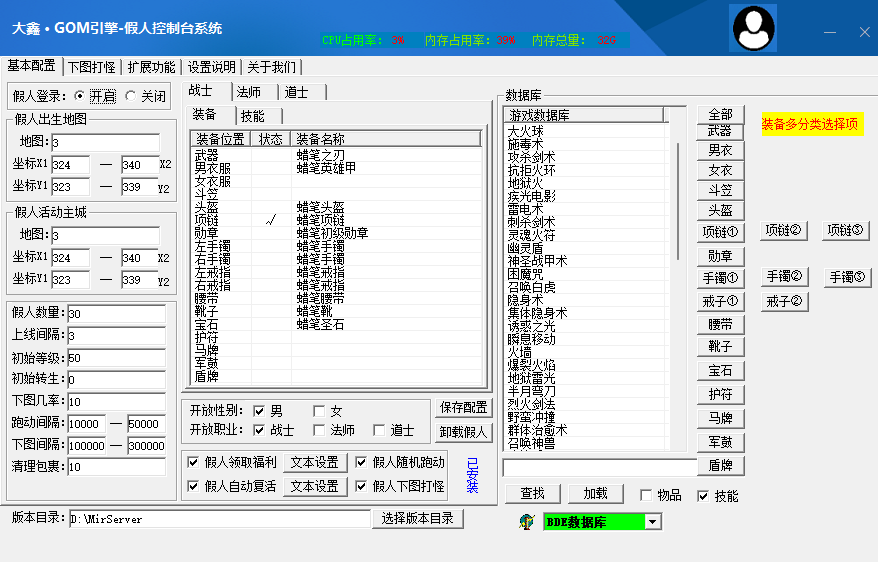Toggle 女 gender checkbox
Viewport: 878px width, 562px height.
[x=319, y=411]
